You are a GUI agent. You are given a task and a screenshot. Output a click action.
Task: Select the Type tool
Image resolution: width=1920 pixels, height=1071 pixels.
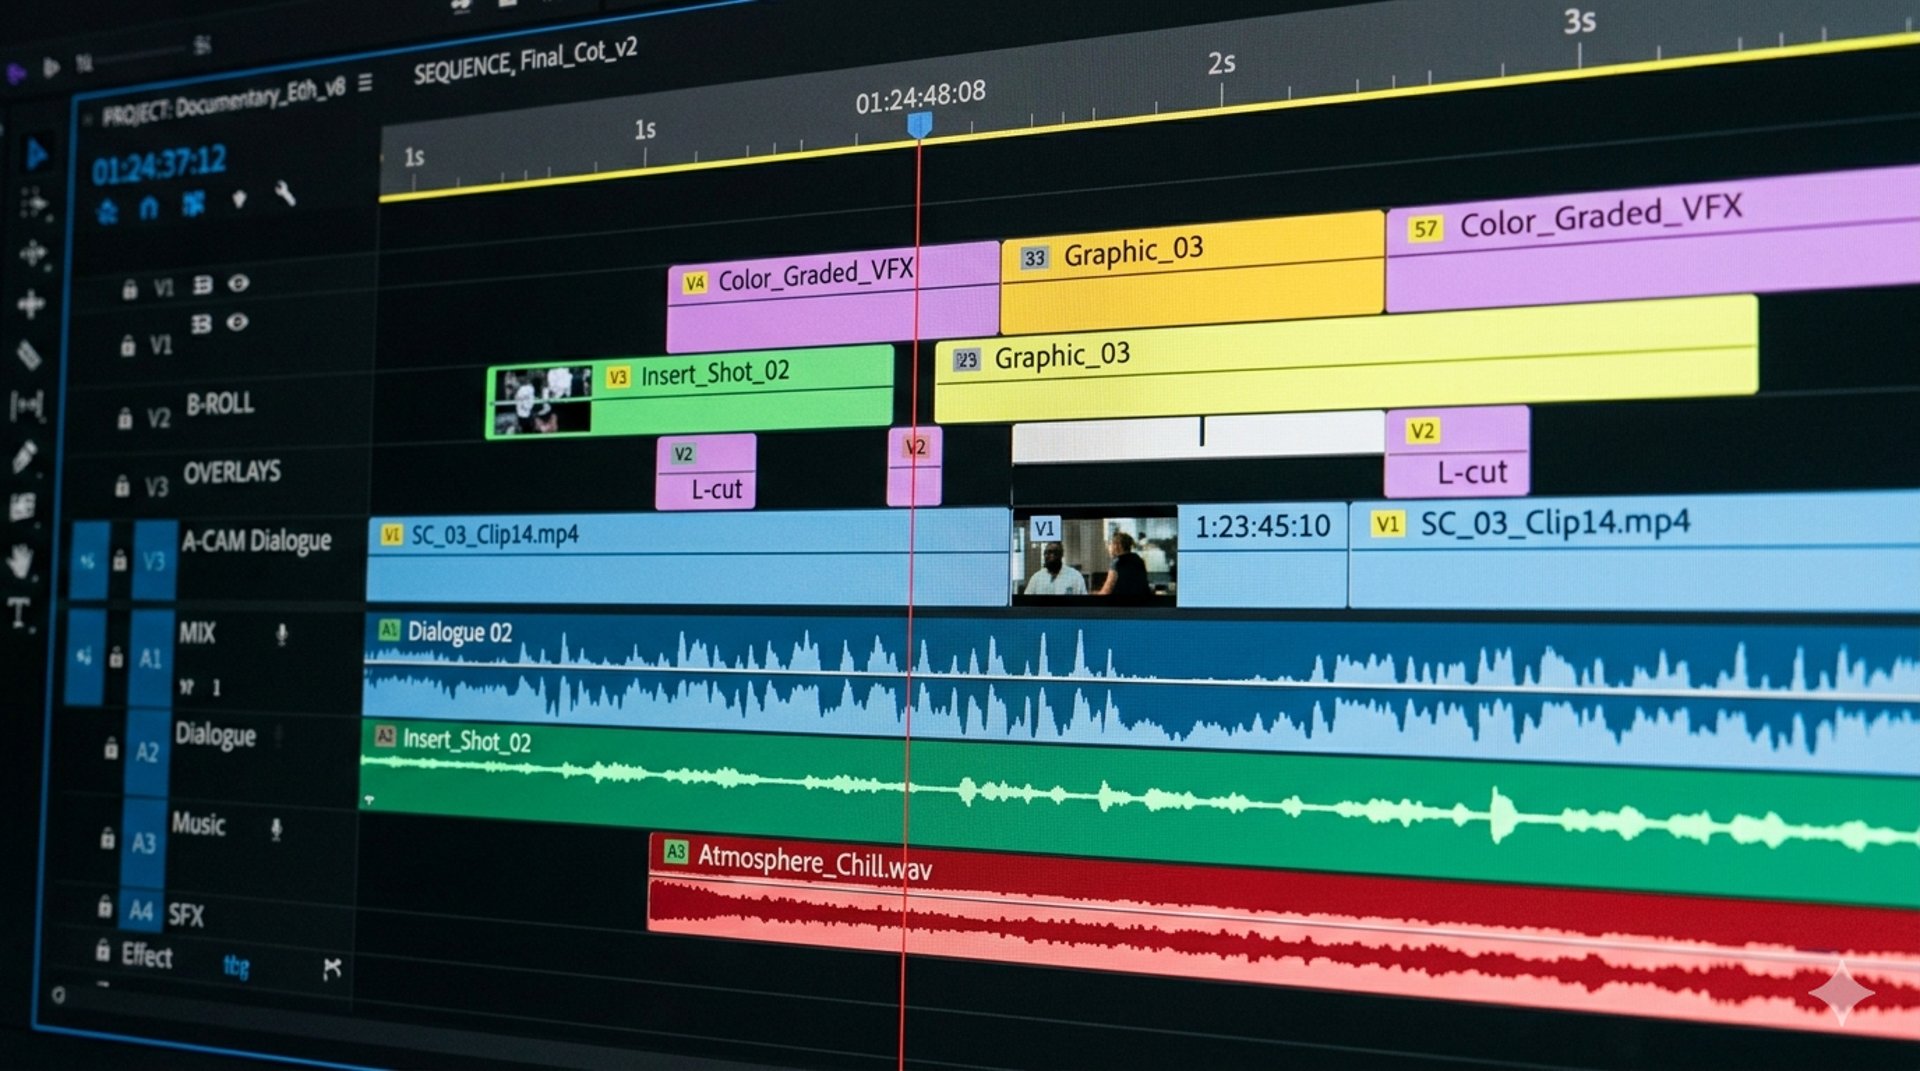pos(19,612)
